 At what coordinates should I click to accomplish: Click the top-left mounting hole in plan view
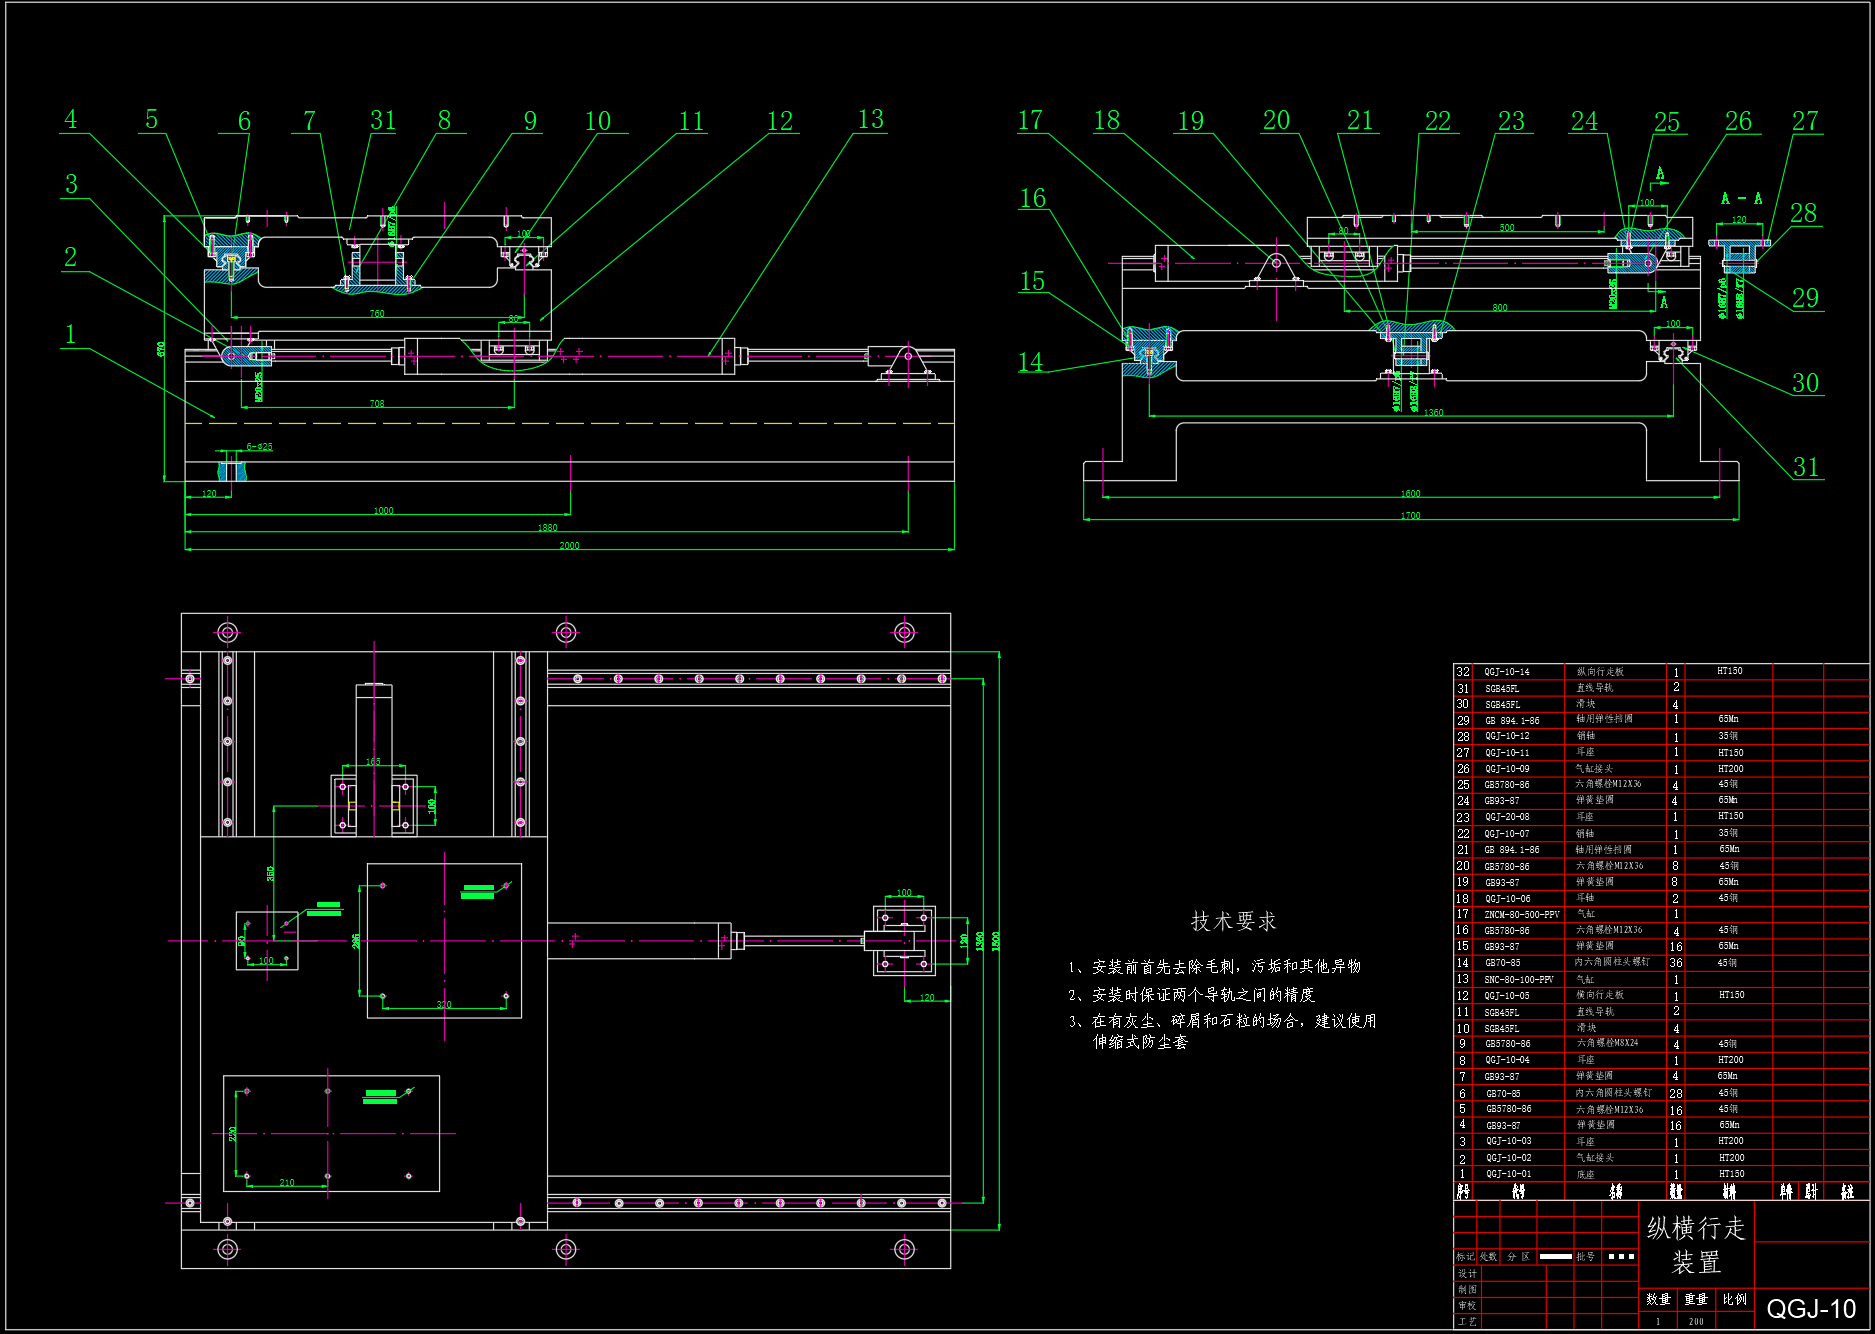click(227, 632)
